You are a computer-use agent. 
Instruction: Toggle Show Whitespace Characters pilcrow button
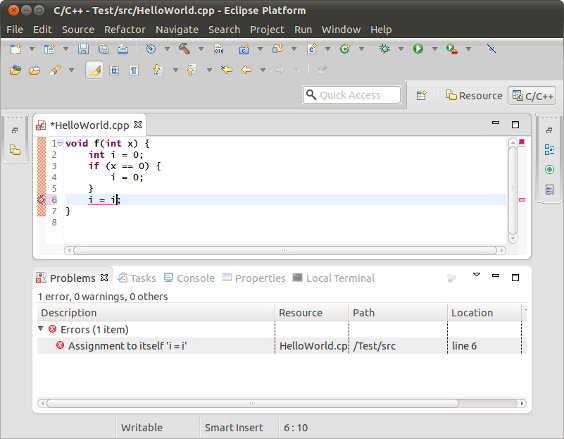(x=134, y=70)
